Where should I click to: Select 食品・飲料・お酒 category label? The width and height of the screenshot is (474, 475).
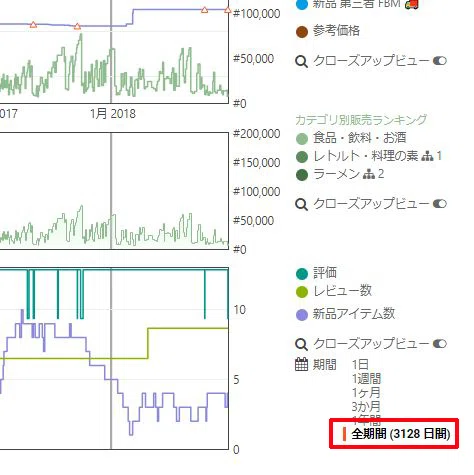pyautogui.click(x=359, y=138)
